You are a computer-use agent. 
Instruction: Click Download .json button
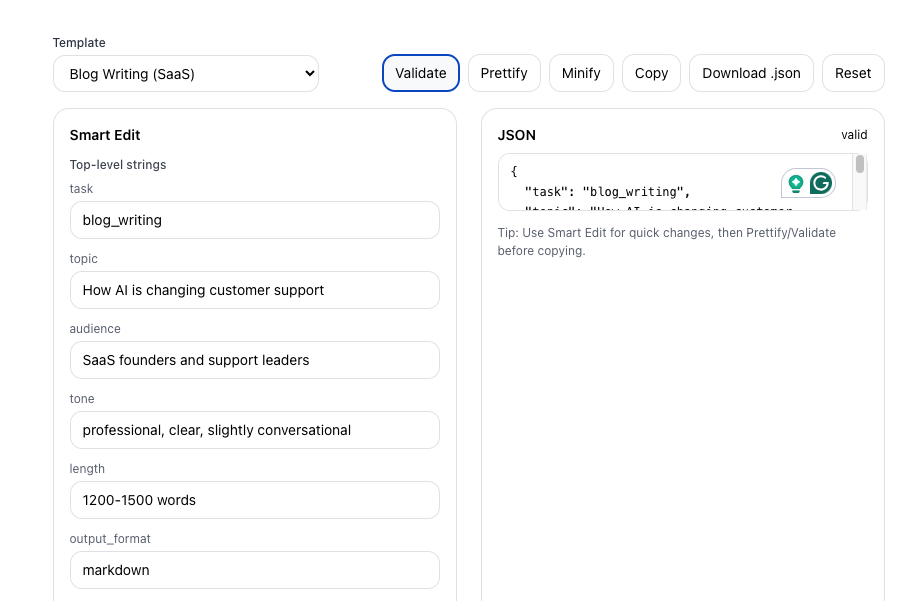click(x=751, y=73)
